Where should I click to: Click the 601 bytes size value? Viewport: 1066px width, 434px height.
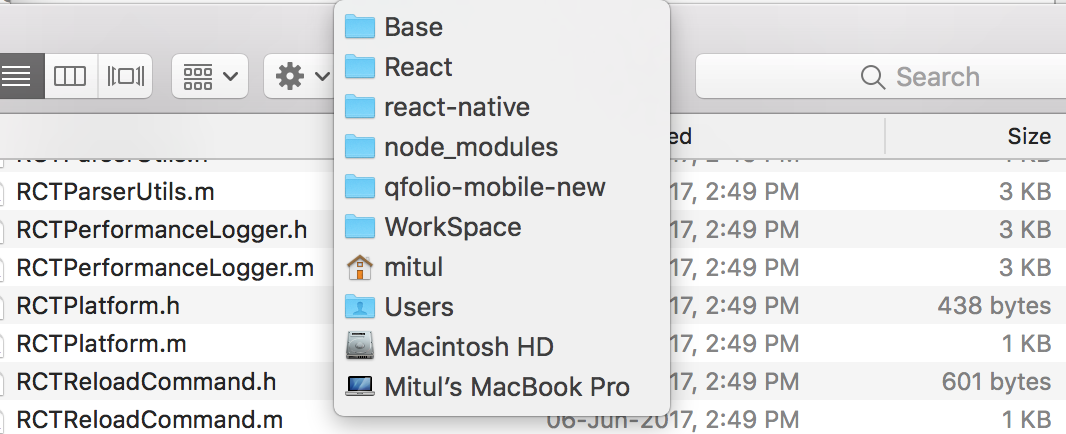pyautogui.click(x=997, y=382)
